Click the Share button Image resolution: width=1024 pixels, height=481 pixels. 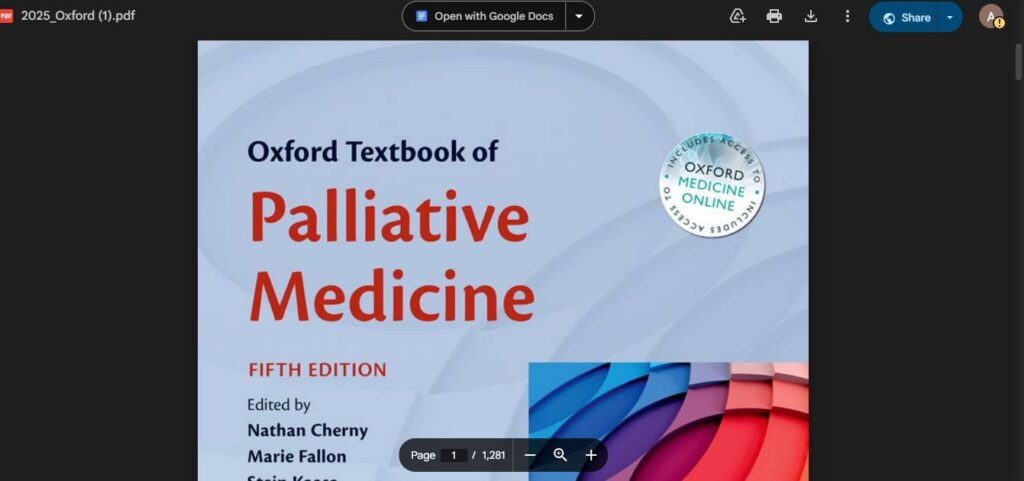coord(906,18)
